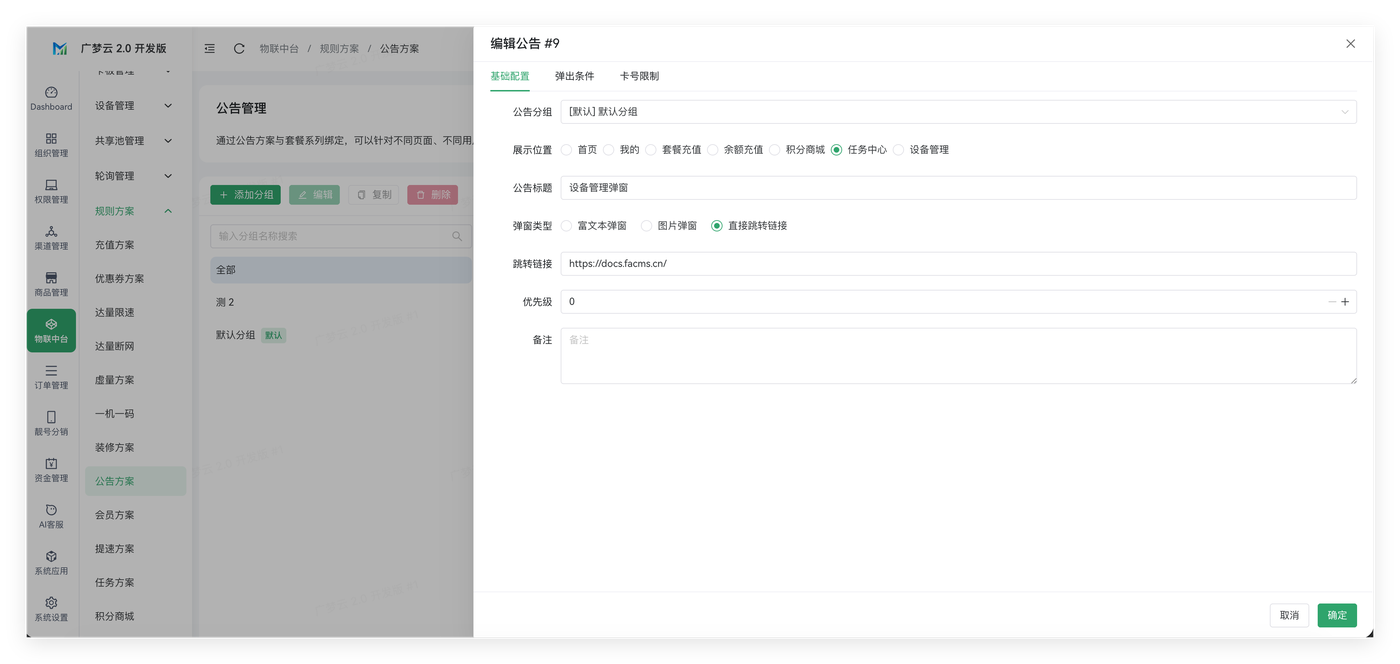This screenshot has width=1400, height=664.
Task: Switch to 卡号限制 tab
Action: (x=639, y=76)
